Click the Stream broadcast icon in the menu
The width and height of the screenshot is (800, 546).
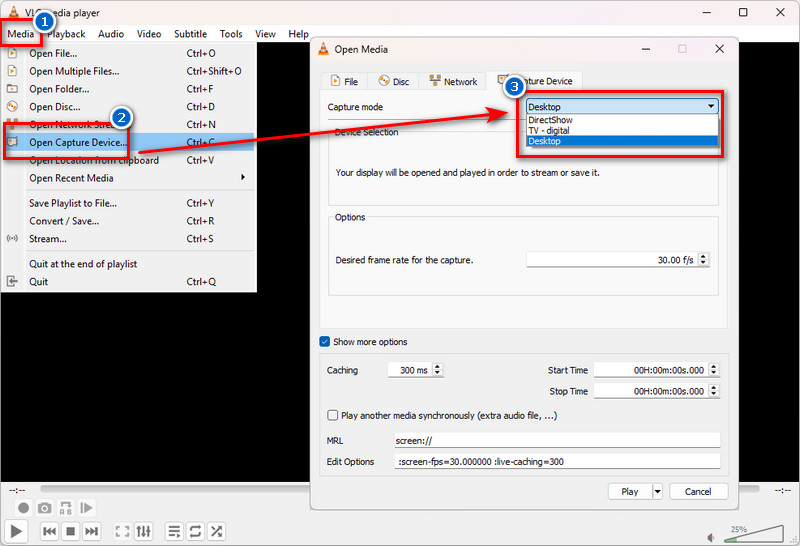[12, 238]
